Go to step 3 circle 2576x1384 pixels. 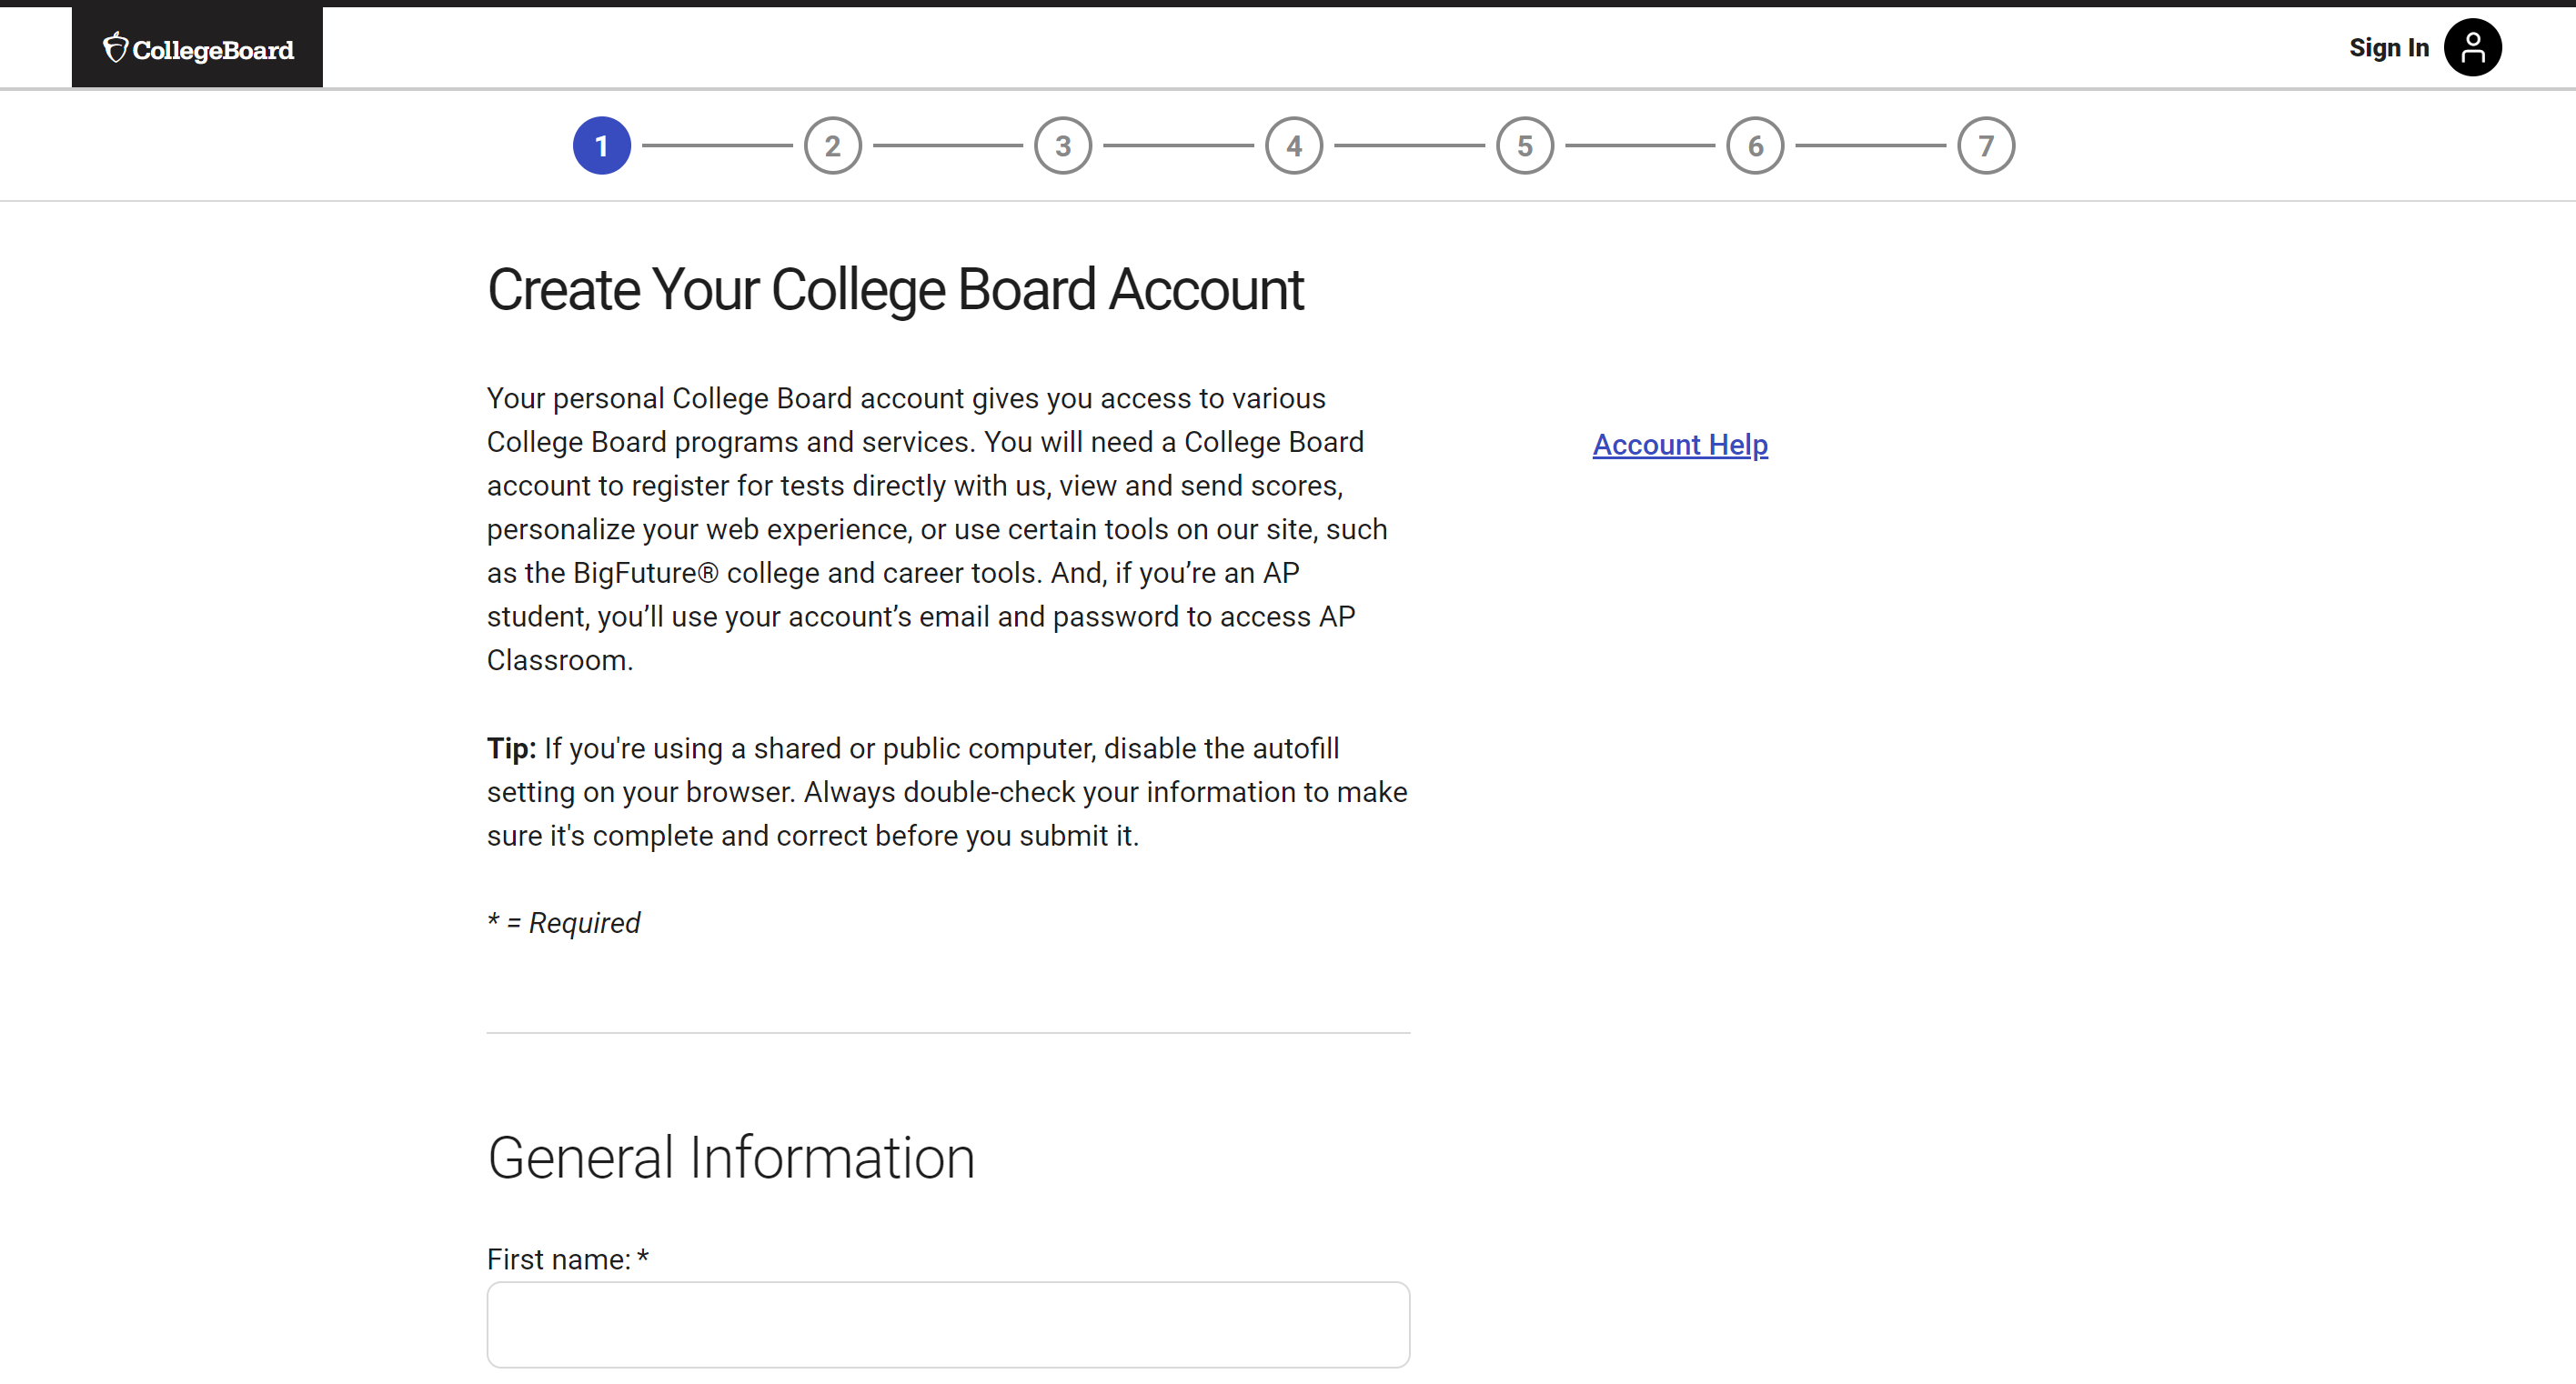[x=1063, y=146]
